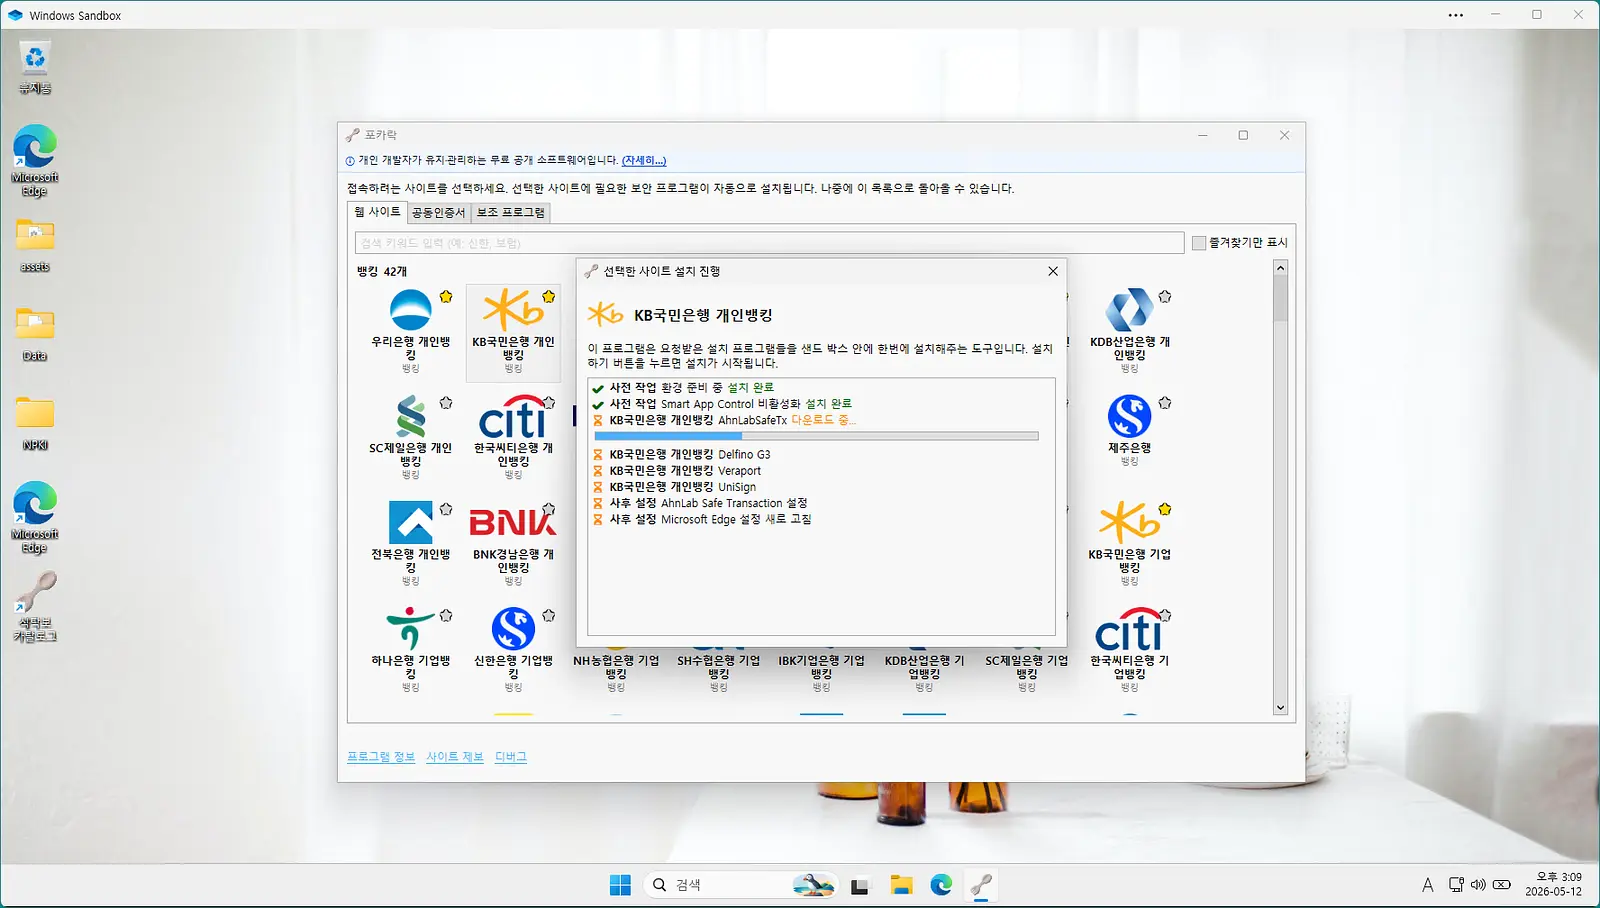Click the scrollbar down arrow in site list
This screenshot has width=1600, height=908.
click(x=1280, y=708)
